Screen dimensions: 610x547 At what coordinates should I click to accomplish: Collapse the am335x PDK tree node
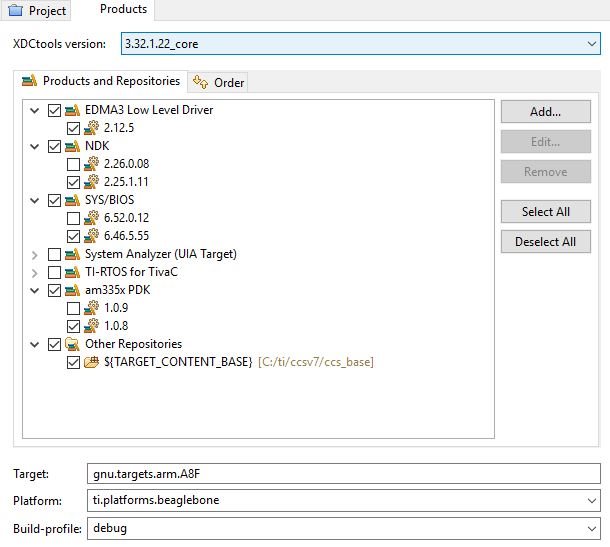pyautogui.click(x=35, y=291)
